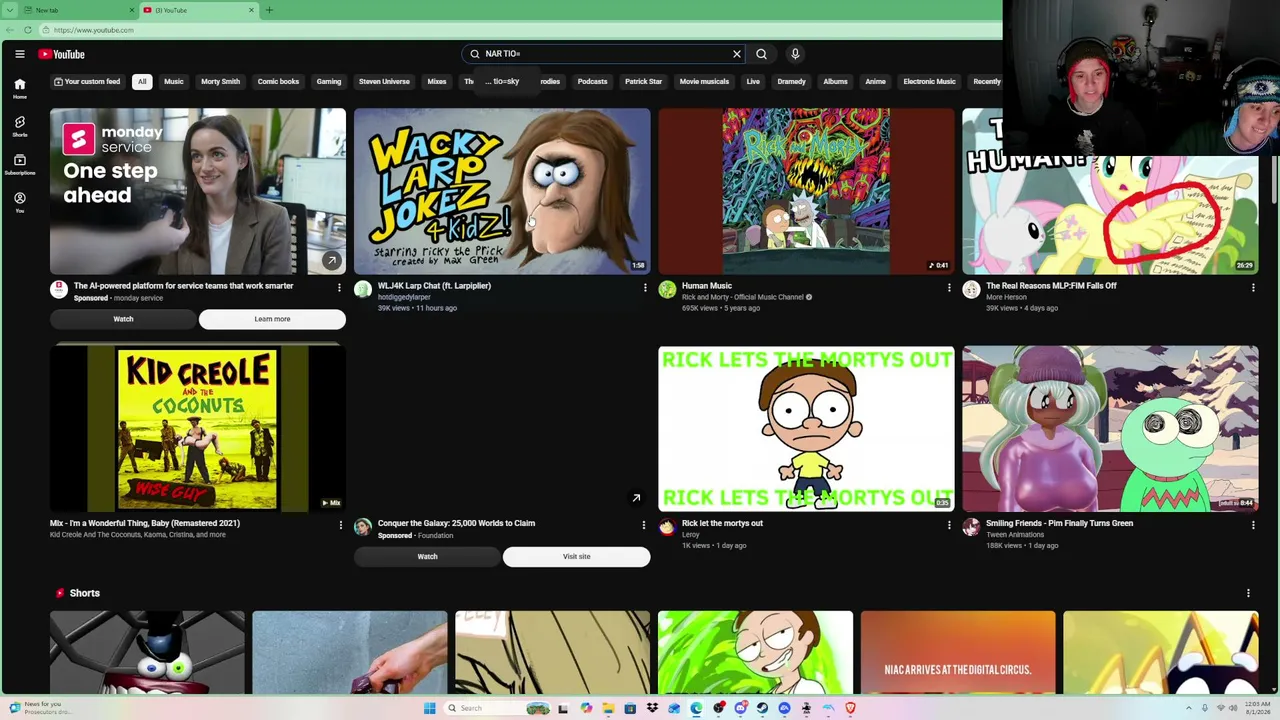The width and height of the screenshot is (1280, 720).
Task: Open the Smiling Friends Pim video title
Action: pos(1059,523)
